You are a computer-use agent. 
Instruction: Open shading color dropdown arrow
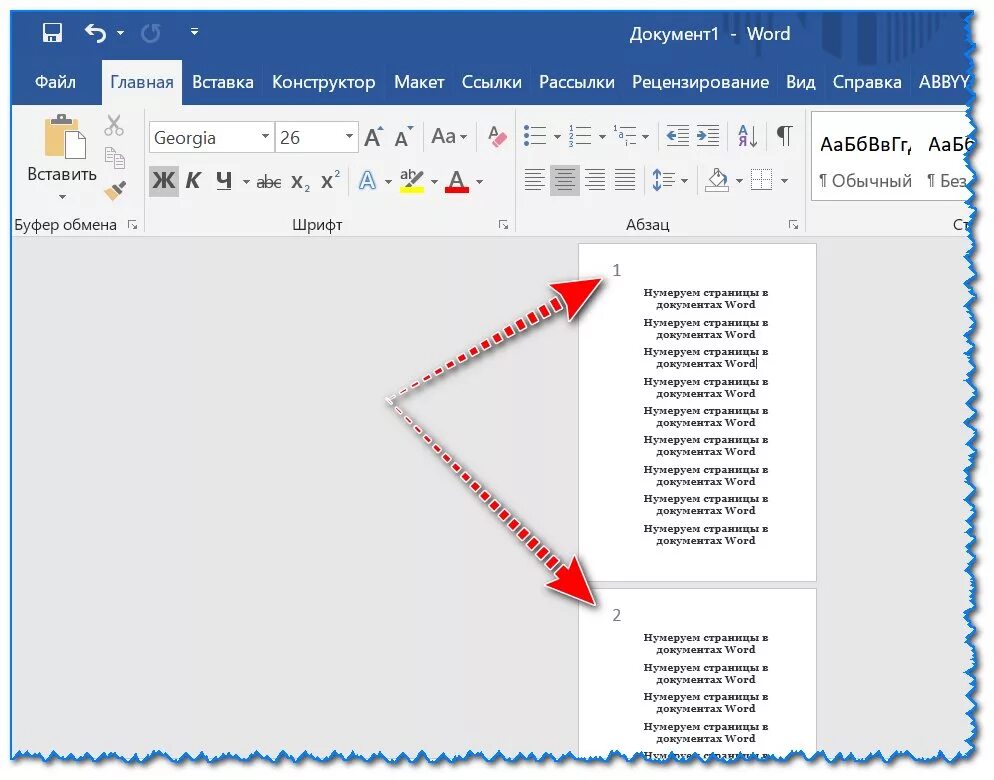coord(739,181)
